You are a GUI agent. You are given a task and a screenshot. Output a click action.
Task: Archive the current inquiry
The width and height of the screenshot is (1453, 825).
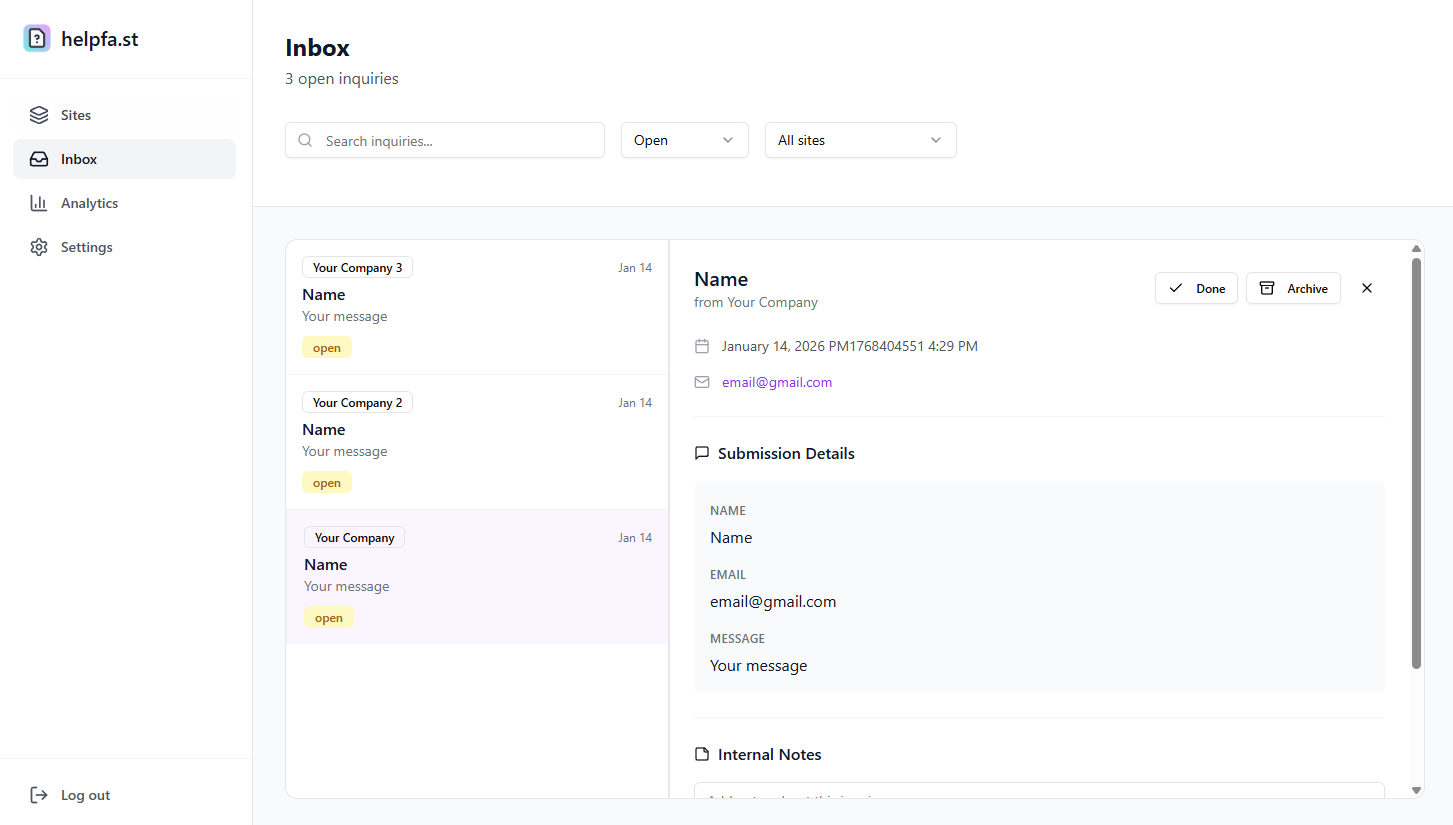(1293, 288)
